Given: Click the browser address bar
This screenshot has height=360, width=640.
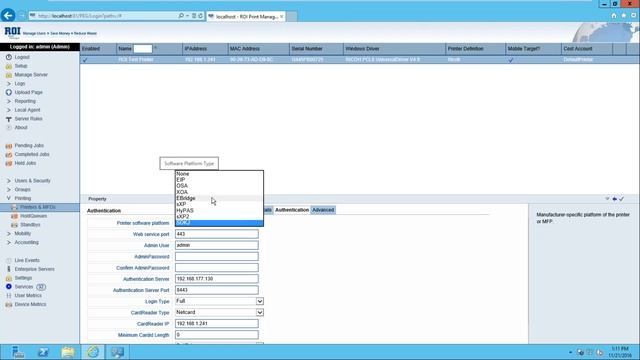Looking at the screenshot, I should 106,16.
